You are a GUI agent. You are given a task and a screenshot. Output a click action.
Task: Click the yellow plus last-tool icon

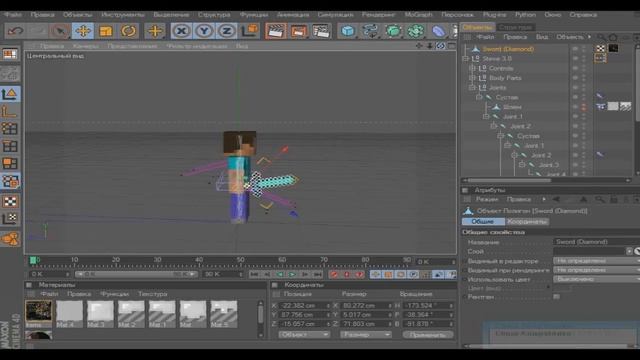click(x=155, y=31)
